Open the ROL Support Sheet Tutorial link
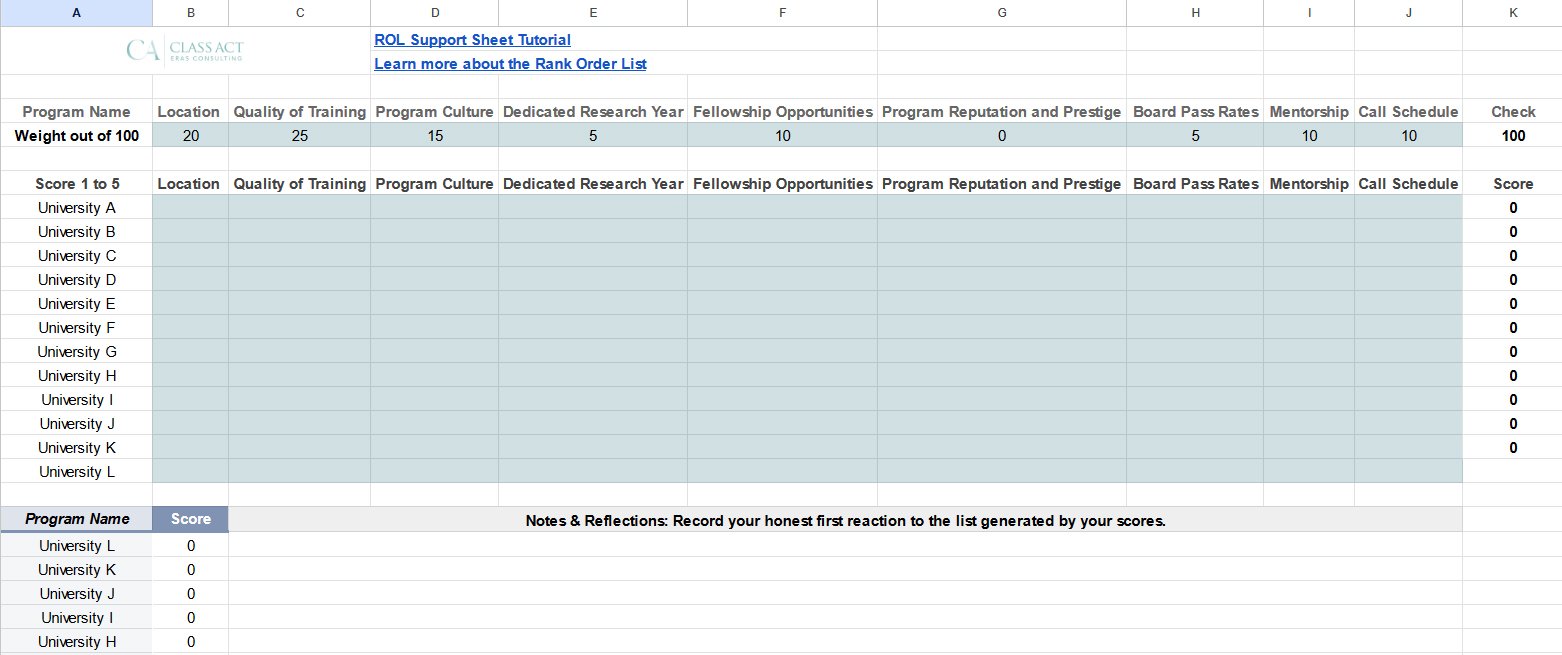The width and height of the screenshot is (1562, 655). pos(472,40)
